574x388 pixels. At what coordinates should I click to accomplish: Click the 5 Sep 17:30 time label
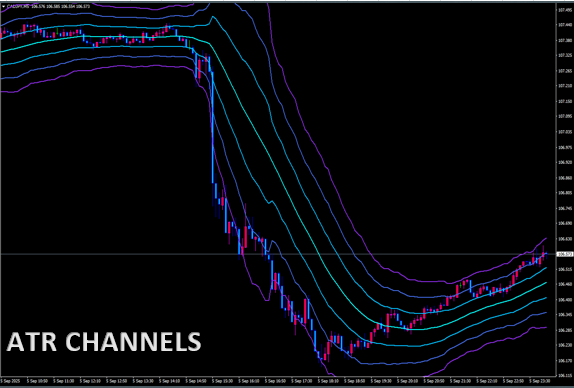[302, 381]
